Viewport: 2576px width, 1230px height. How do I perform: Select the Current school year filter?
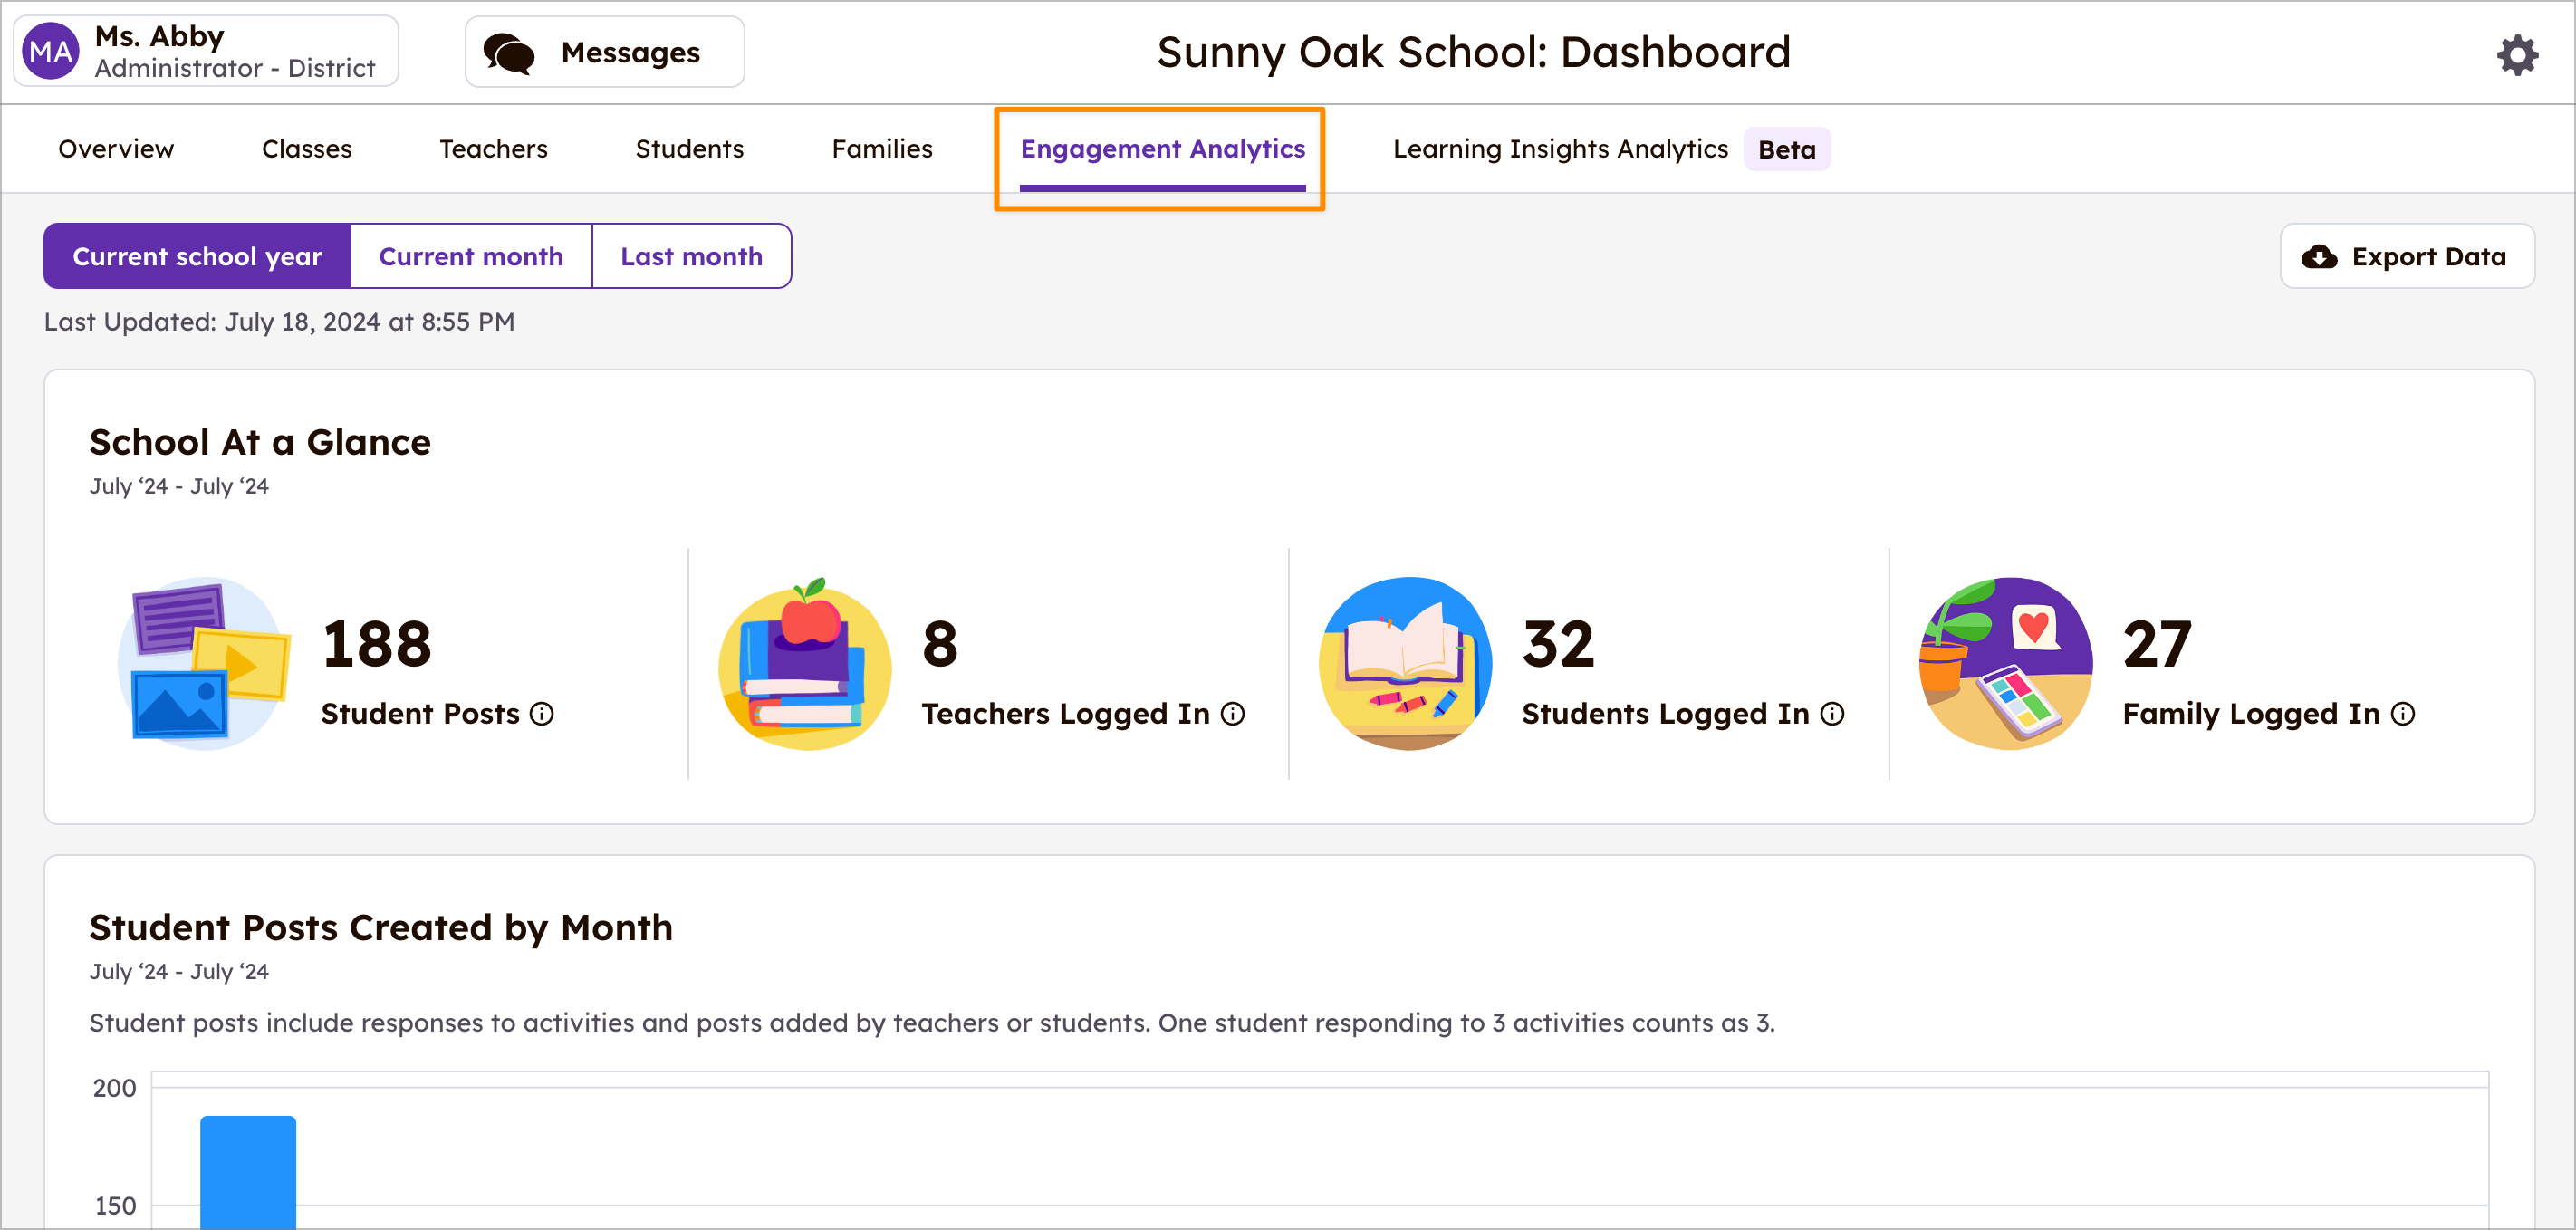click(196, 256)
